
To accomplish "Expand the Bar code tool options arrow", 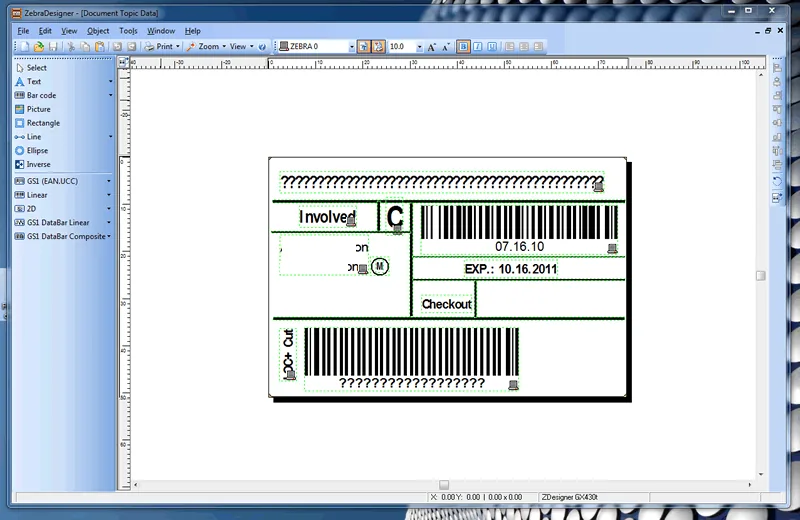I will (x=110, y=95).
